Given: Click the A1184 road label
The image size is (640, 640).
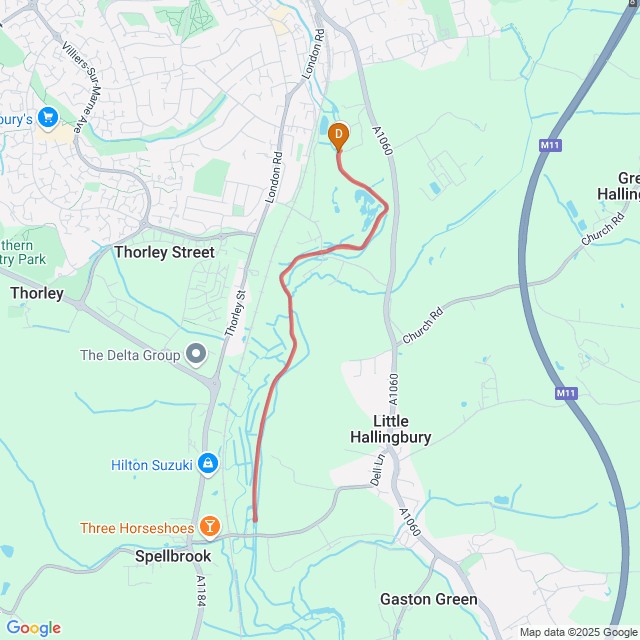Looking at the screenshot, I should [x=201, y=591].
